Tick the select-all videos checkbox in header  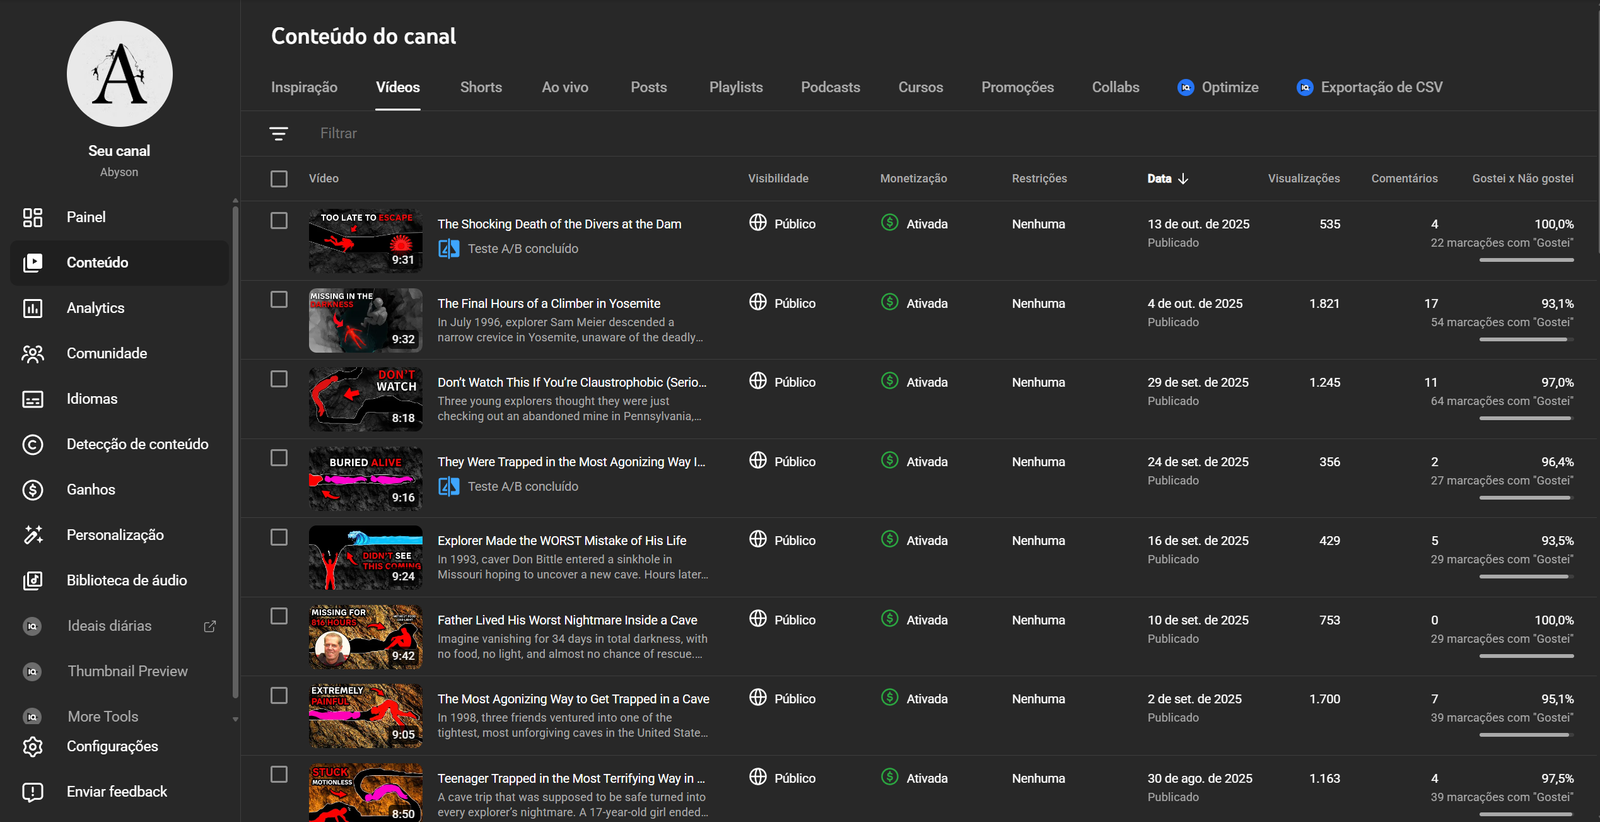point(279,179)
